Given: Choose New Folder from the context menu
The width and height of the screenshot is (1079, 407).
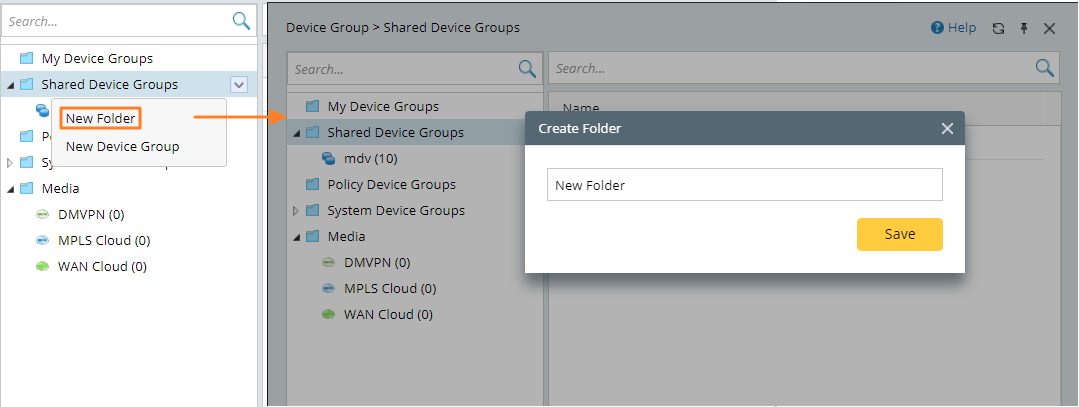Looking at the screenshot, I should click(100, 118).
